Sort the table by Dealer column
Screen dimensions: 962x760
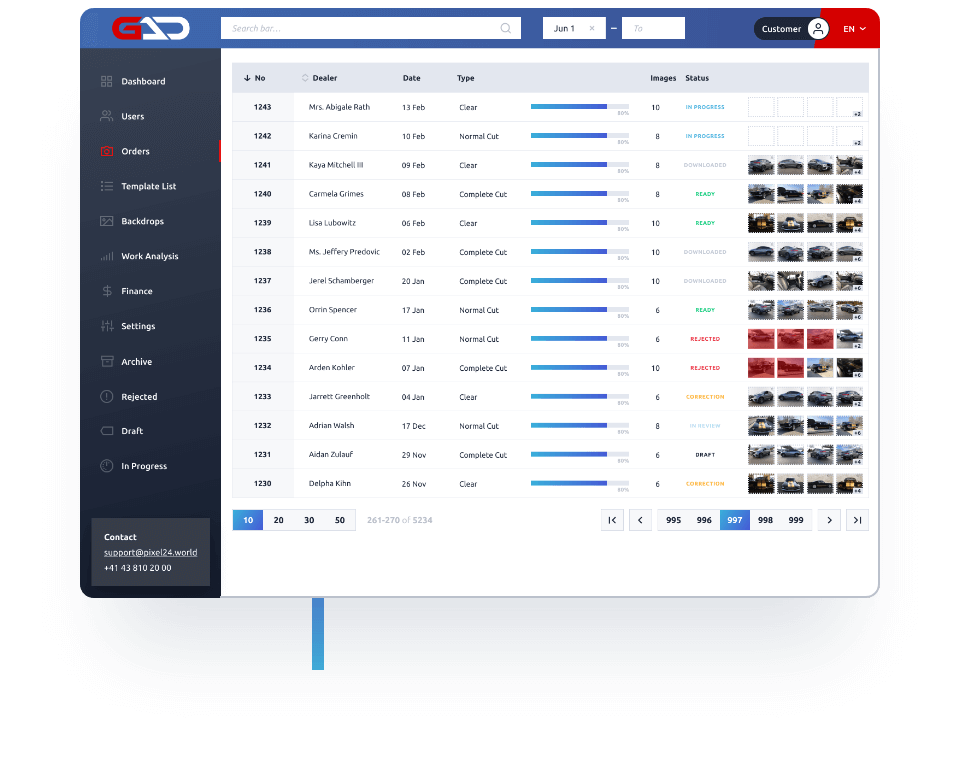[x=319, y=78]
